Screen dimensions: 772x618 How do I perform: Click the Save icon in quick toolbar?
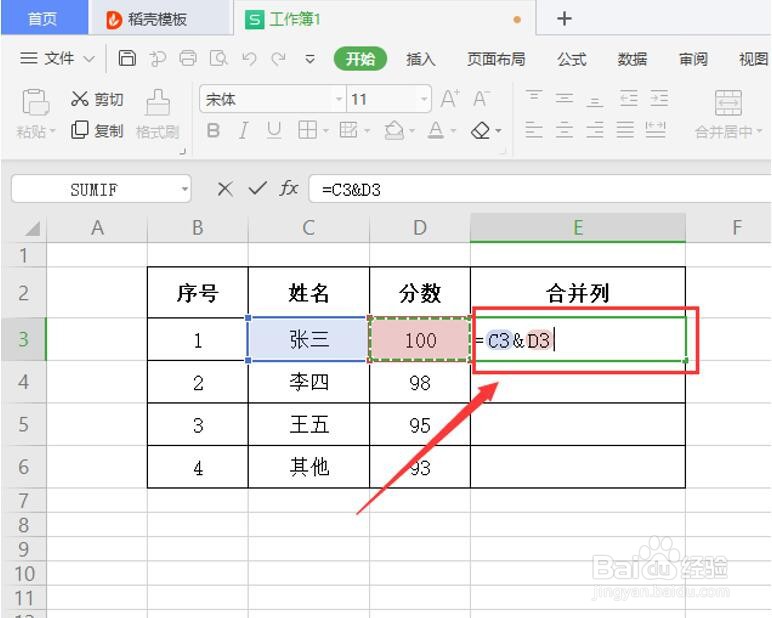click(x=127, y=58)
